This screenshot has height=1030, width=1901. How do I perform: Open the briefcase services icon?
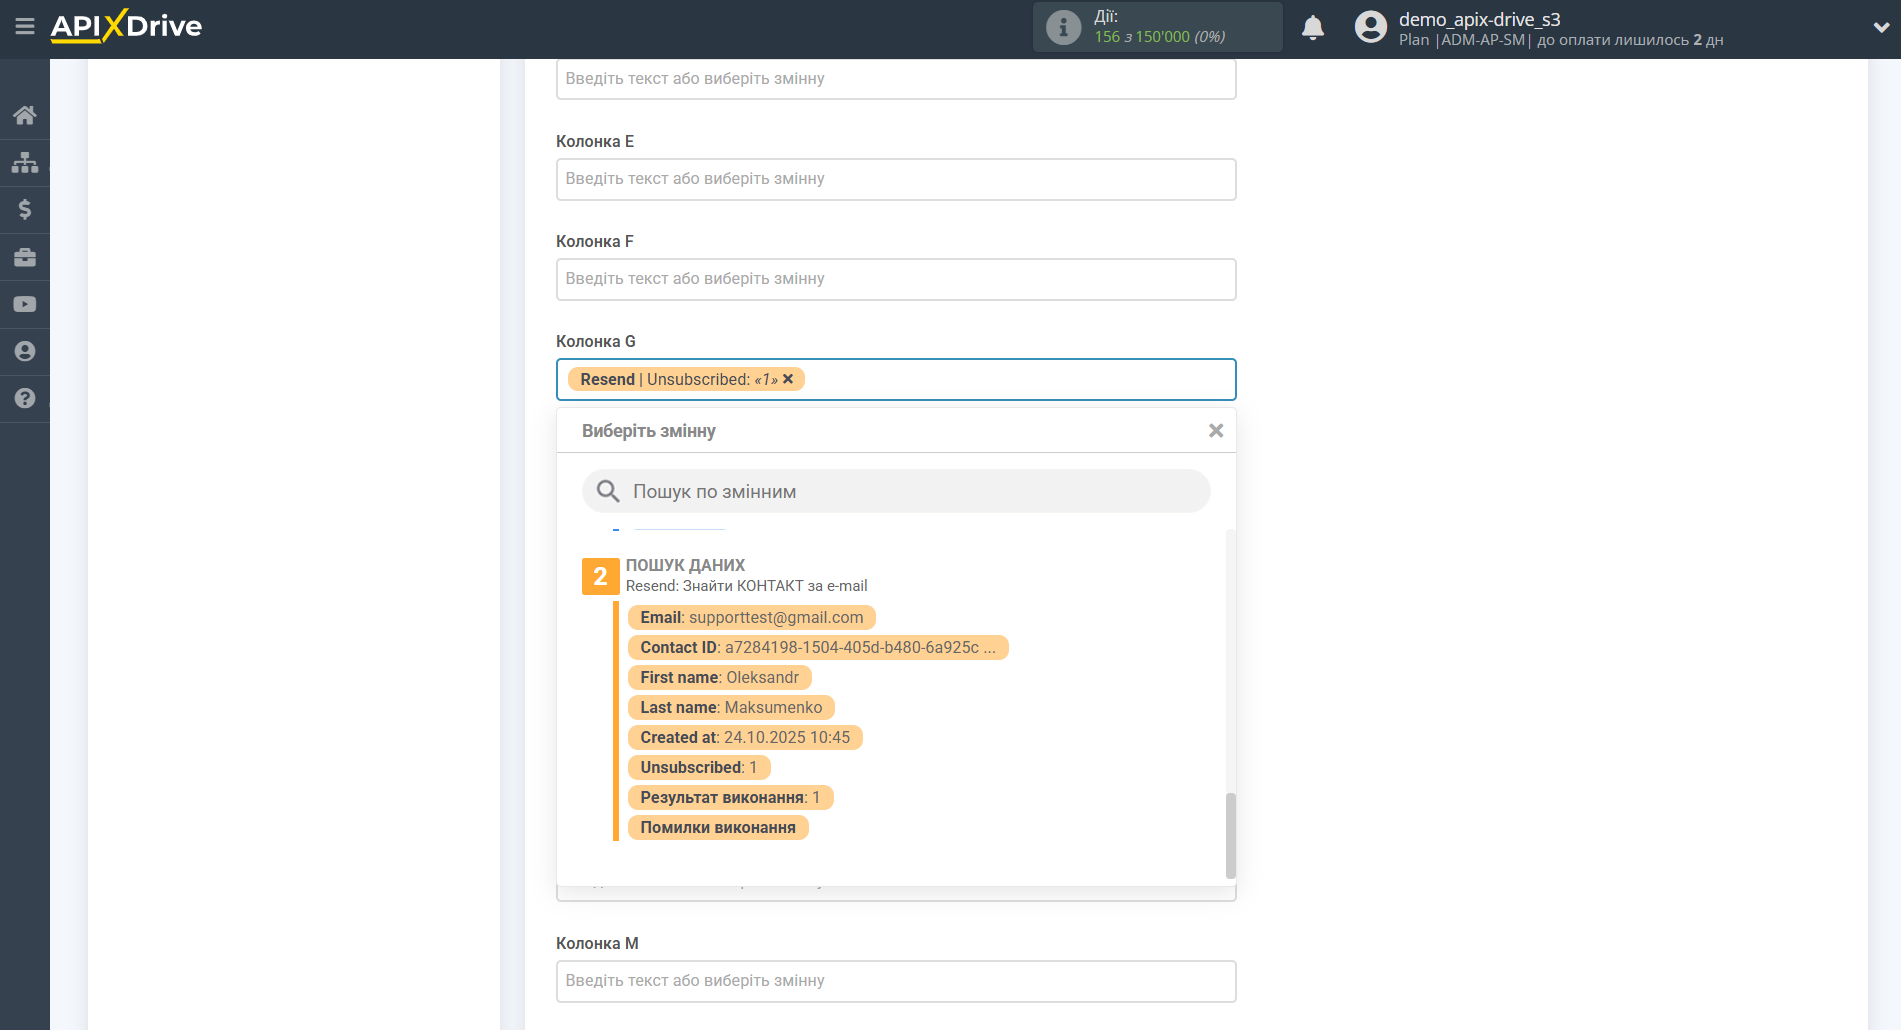tap(25, 257)
